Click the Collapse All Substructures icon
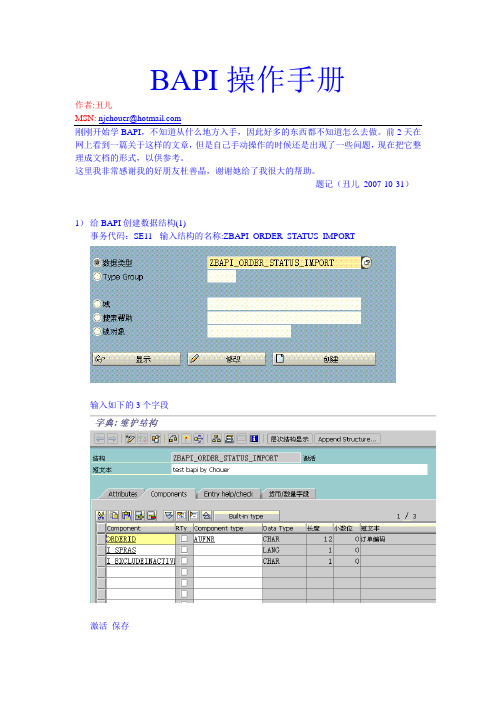Viewport: 496px width, 702px height. coord(206,516)
